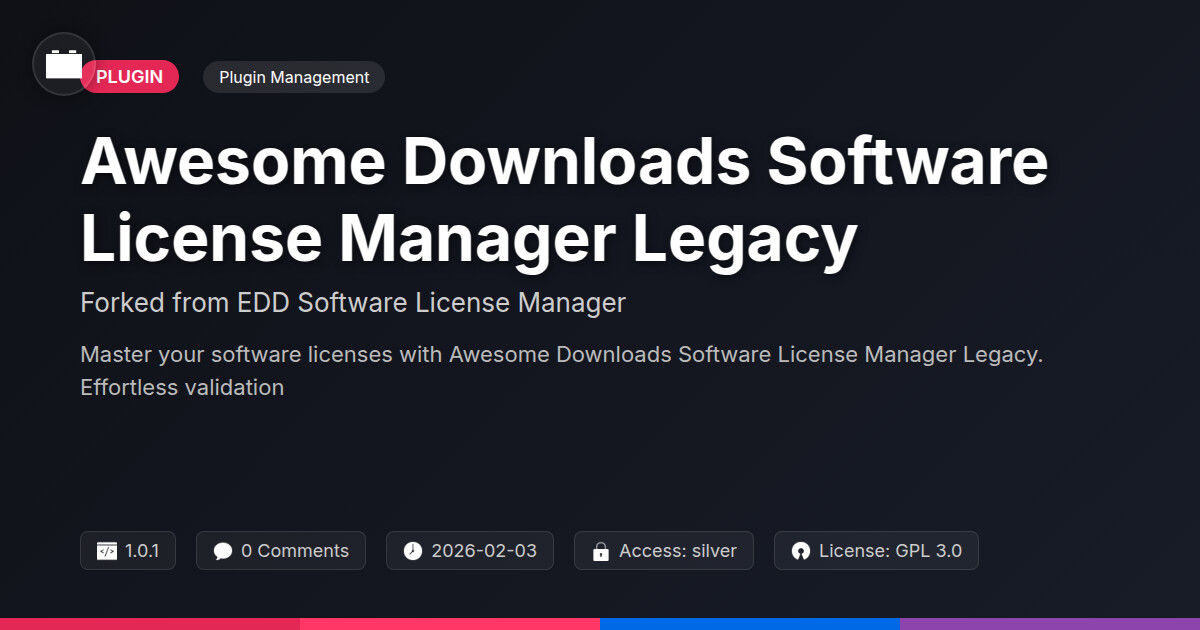The height and width of the screenshot is (630, 1200).
Task: Click the pink bottom bar segment
Action: [450, 623]
